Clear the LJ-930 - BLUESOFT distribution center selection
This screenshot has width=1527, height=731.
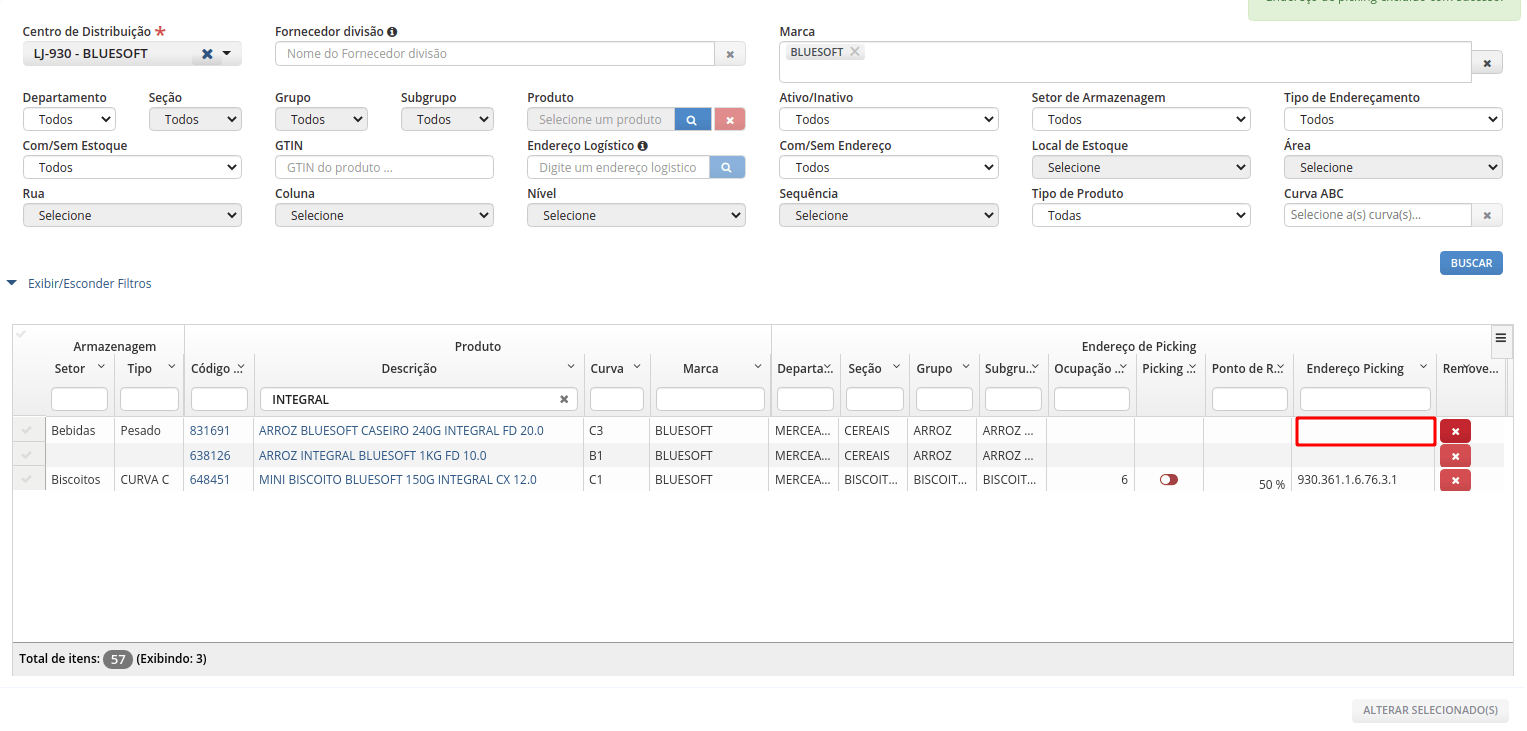pos(207,54)
